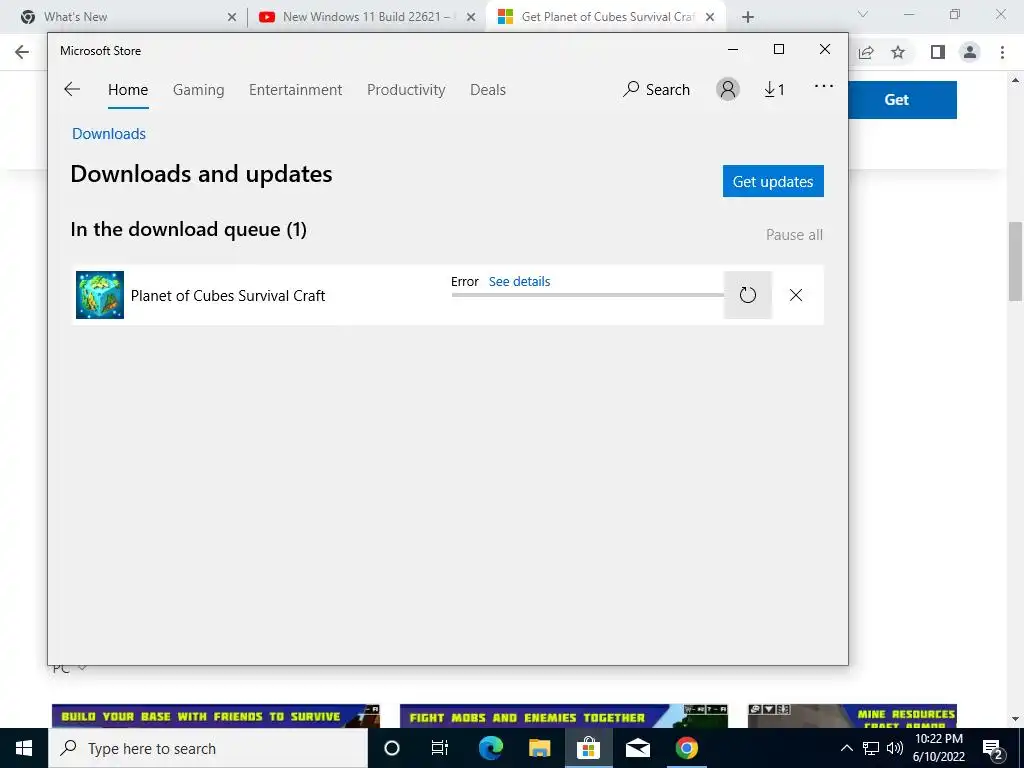Click Planet of Cubes app icon

point(100,295)
